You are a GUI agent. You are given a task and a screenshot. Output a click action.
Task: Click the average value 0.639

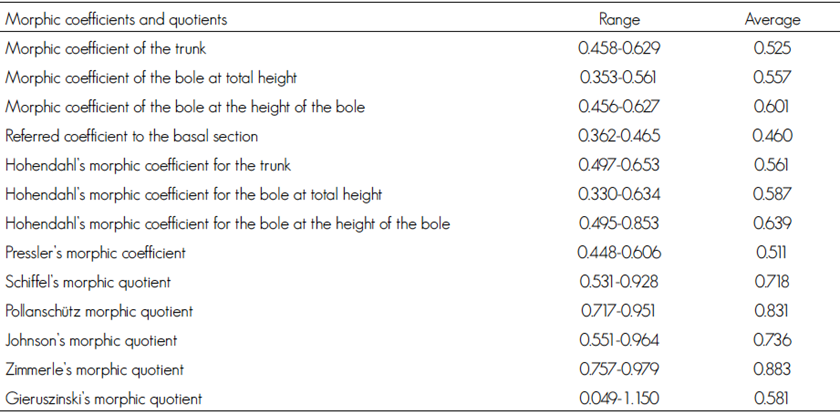(x=772, y=223)
